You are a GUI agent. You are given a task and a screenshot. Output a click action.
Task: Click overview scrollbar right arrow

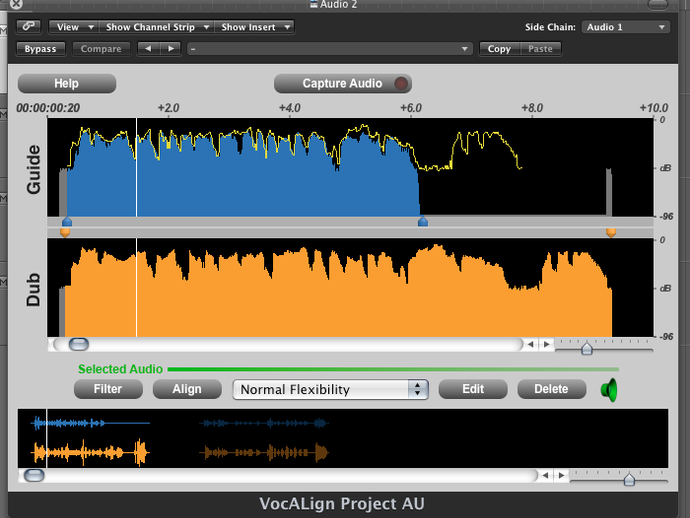pyautogui.click(x=561, y=475)
